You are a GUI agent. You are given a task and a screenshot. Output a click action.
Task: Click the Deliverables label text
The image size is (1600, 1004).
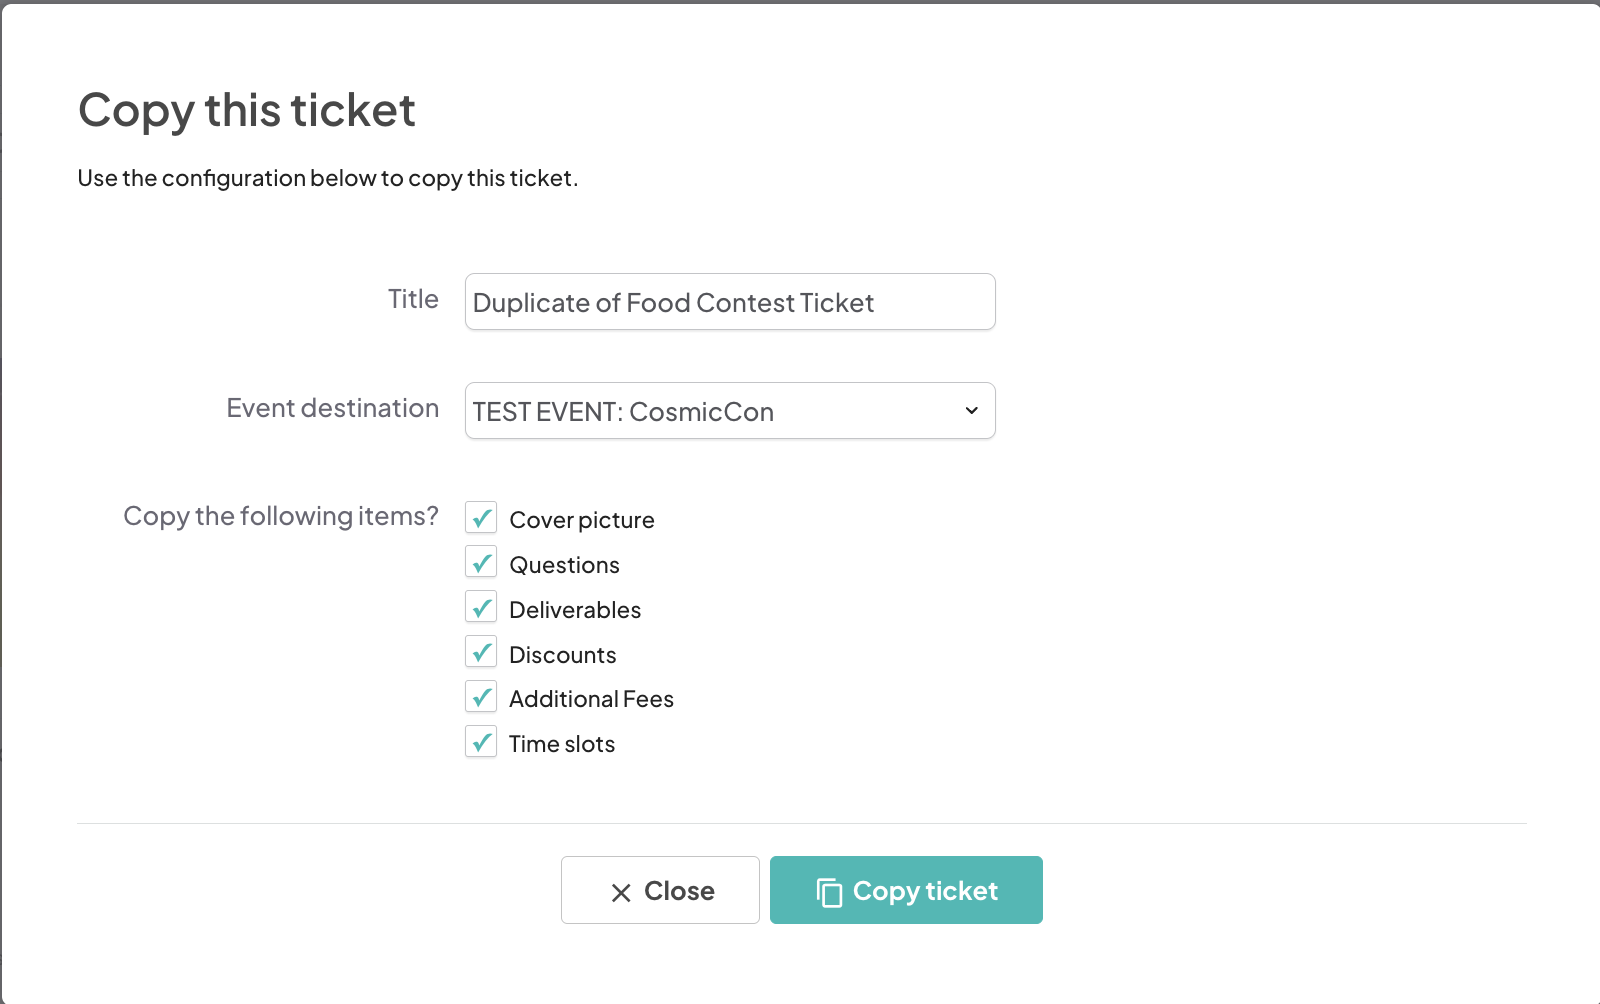575,610
